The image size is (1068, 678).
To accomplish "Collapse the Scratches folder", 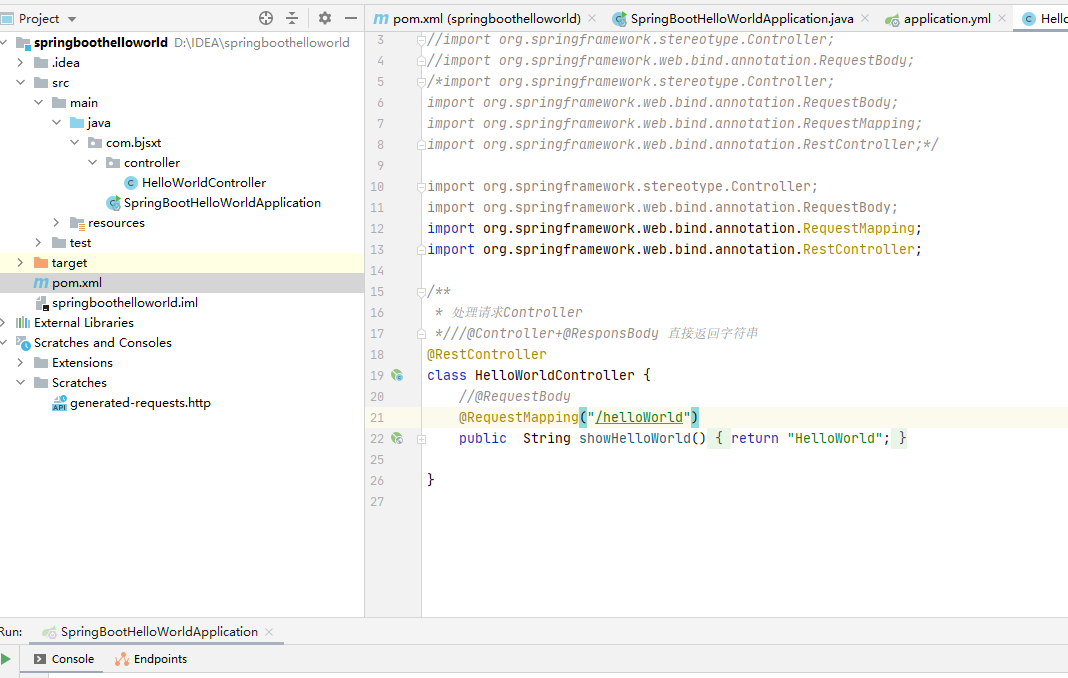I will coord(20,383).
